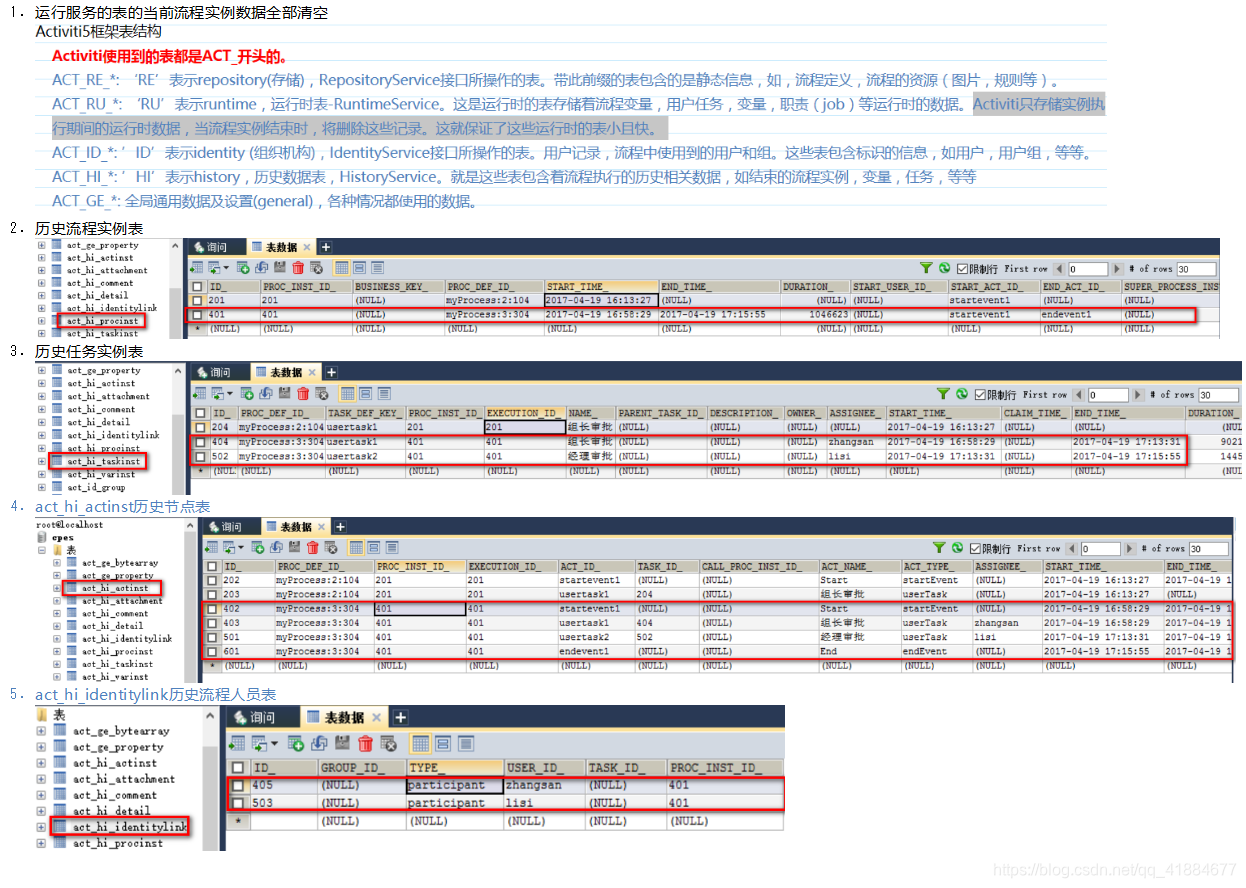This screenshot has width=1246, height=888.
Task: Open the act_hi_identitylink历史流程人员表 heading link
Action: (x=155, y=694)
